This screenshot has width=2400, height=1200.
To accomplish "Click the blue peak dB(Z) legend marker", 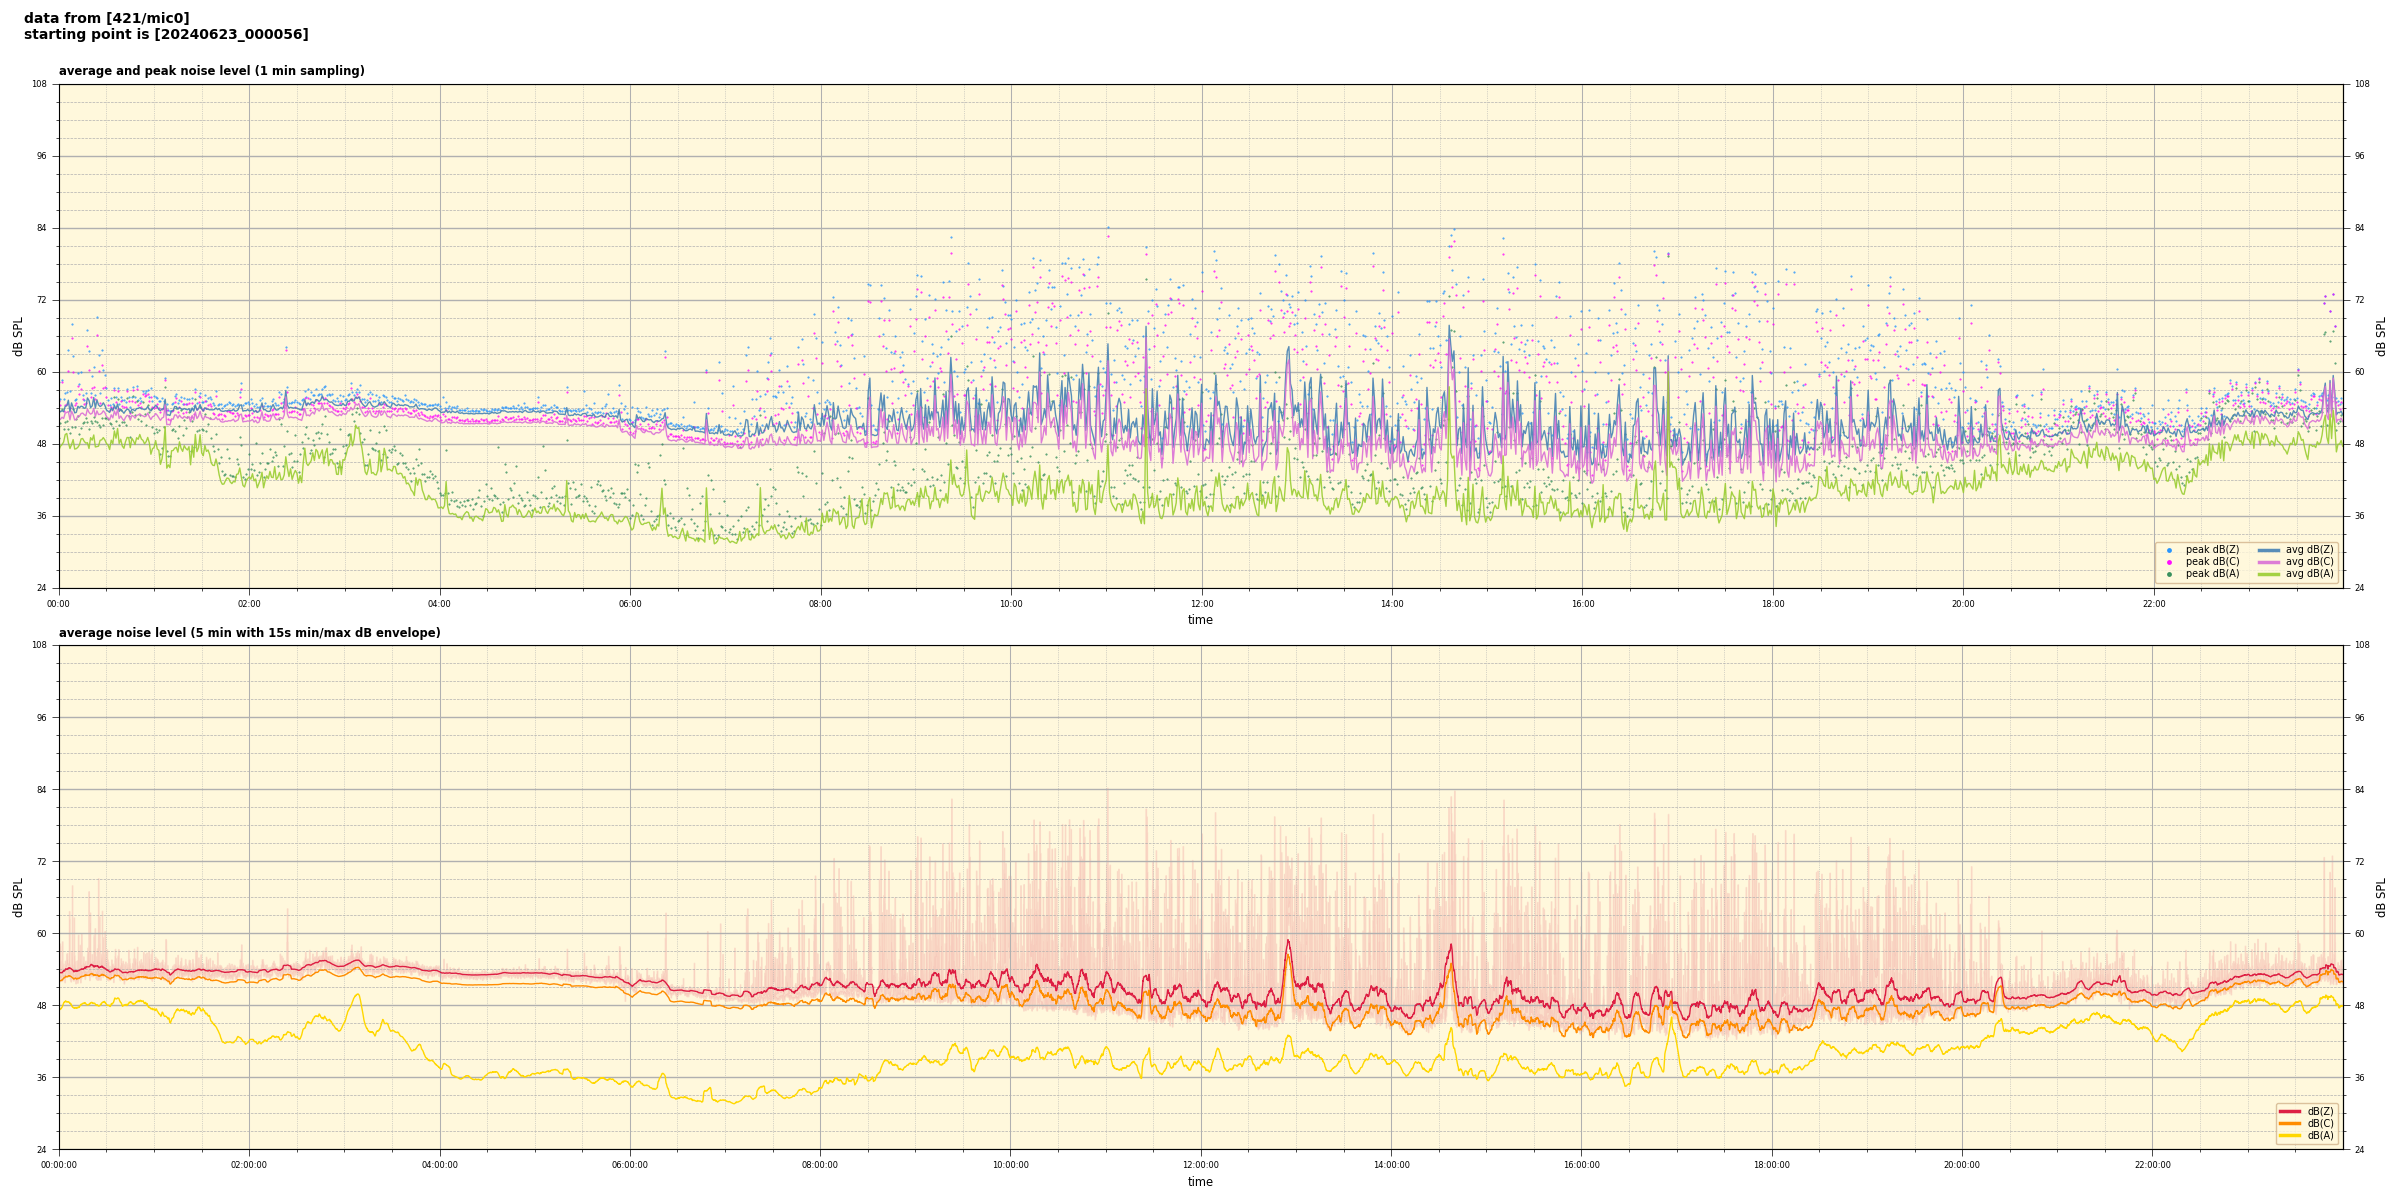I will pos(2169,550).
